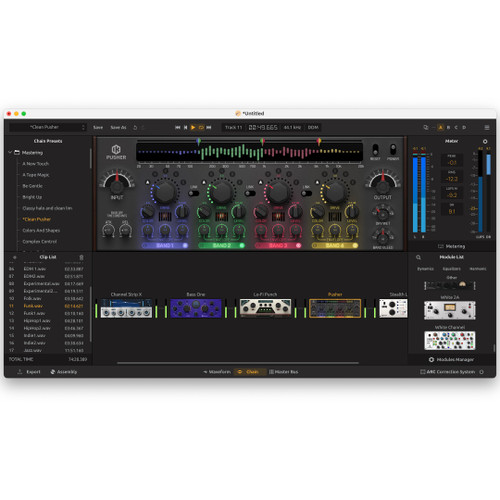Click the Band 1 large blue drive knob
The height and width of the screenshot is (500, 500).
(x=165, y=192)
